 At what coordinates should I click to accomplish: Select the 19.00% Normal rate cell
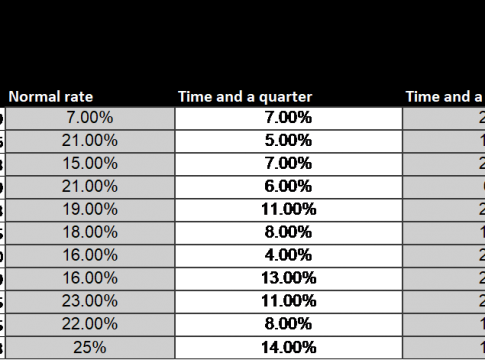[90, 210]
